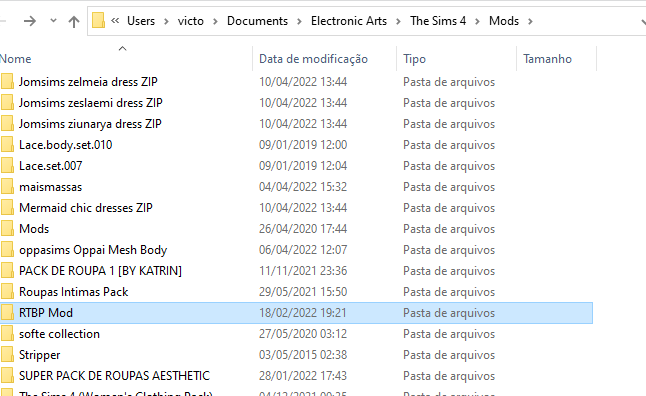Click date 04/04/2022 15:32 of maismassas

coord(303,187)
